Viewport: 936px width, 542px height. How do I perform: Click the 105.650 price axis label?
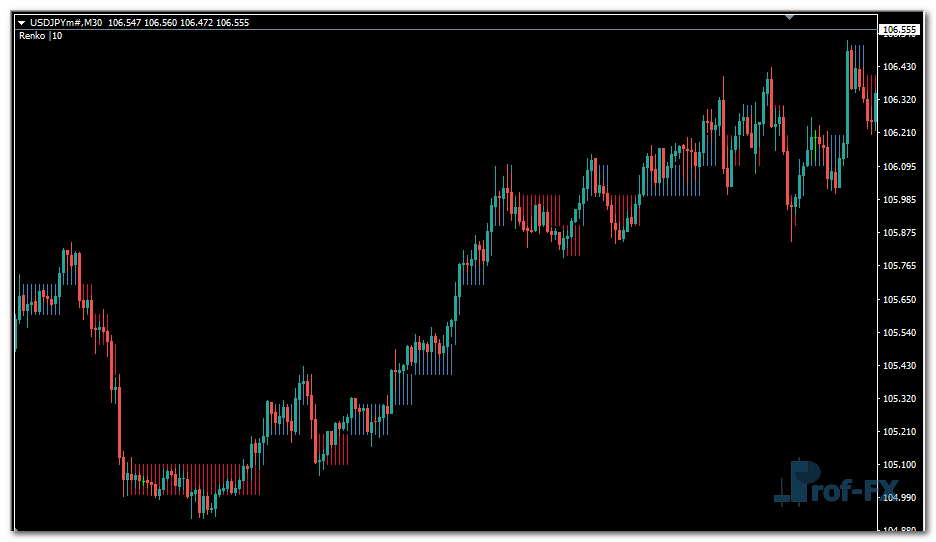(900, 300)
